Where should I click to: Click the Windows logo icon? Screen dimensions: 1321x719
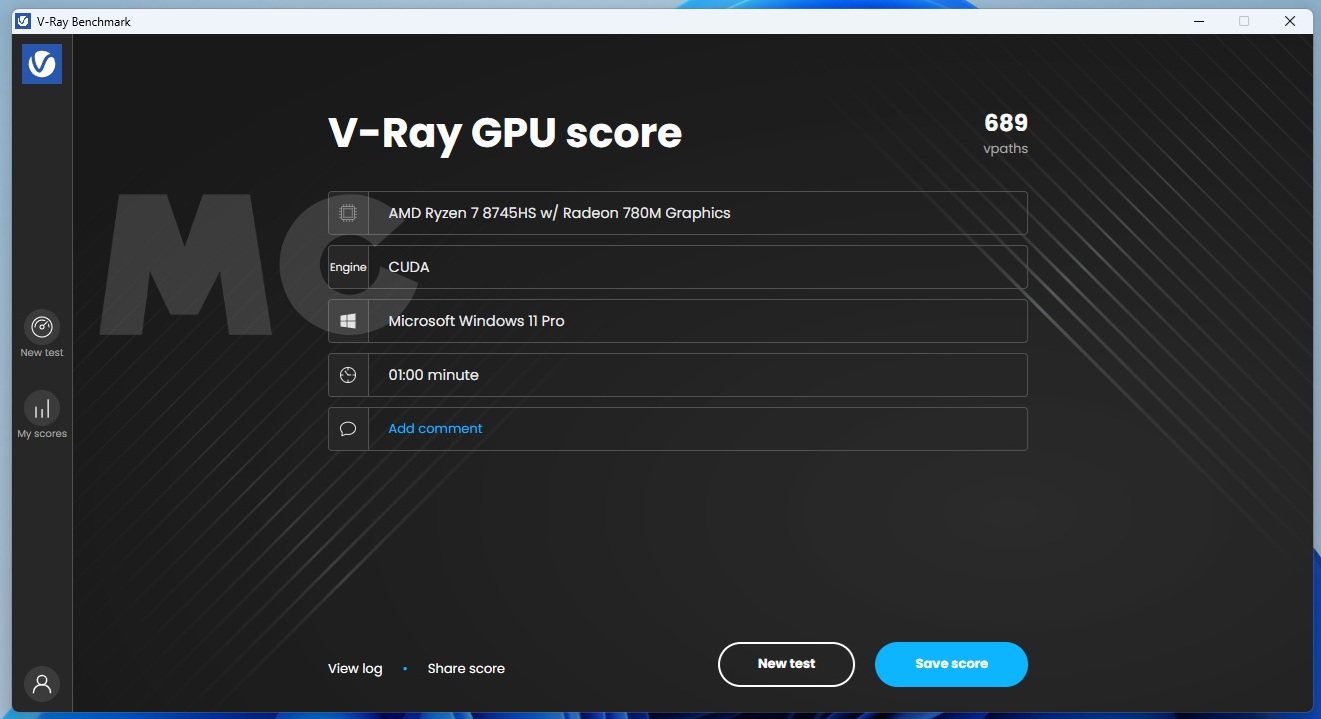tap(348, 321)
